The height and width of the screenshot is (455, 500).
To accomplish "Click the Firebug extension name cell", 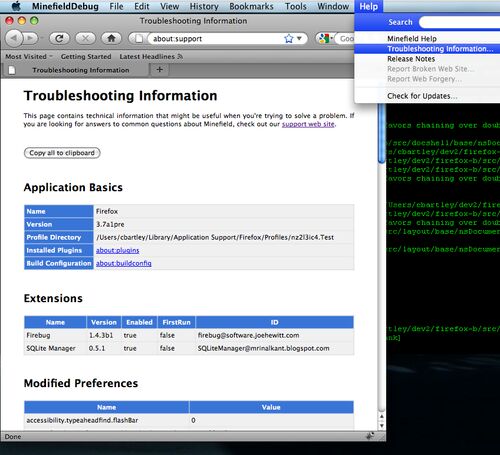I will [x=55, y=335].
